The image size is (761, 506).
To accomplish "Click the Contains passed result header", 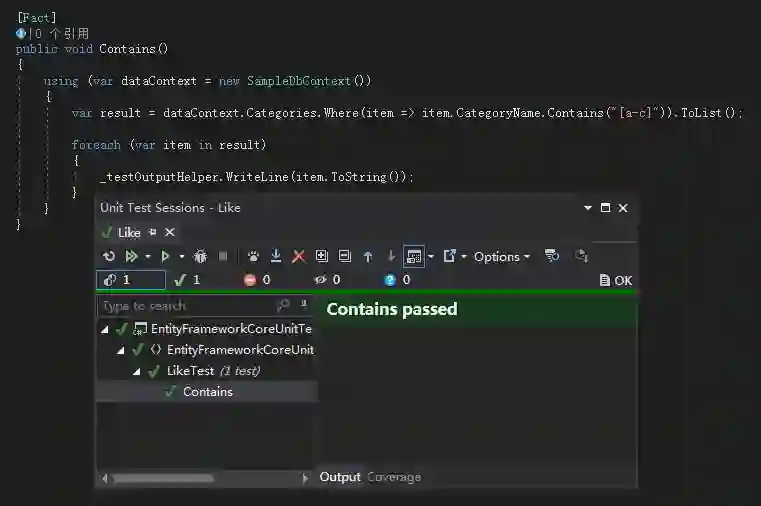I will point(392,310).
